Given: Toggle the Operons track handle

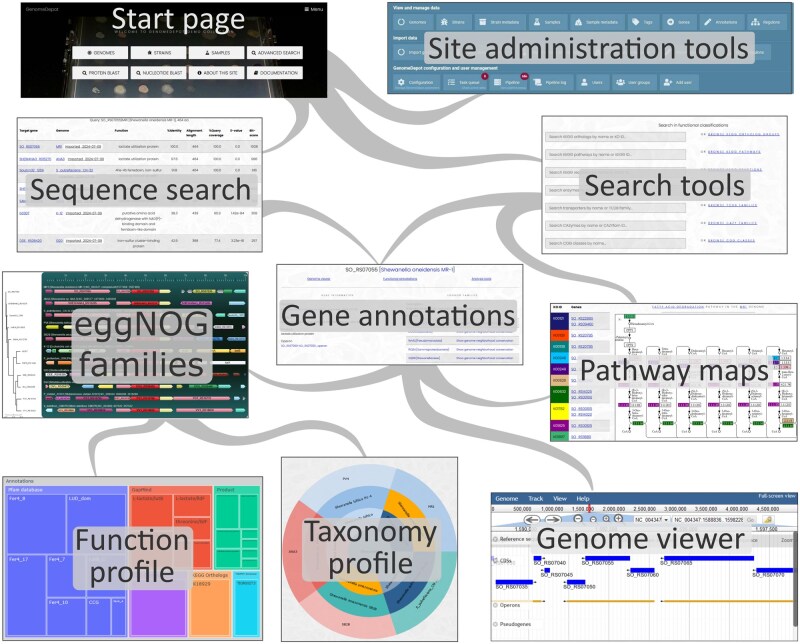Looking at the screenshot, I should click(495, 605).
